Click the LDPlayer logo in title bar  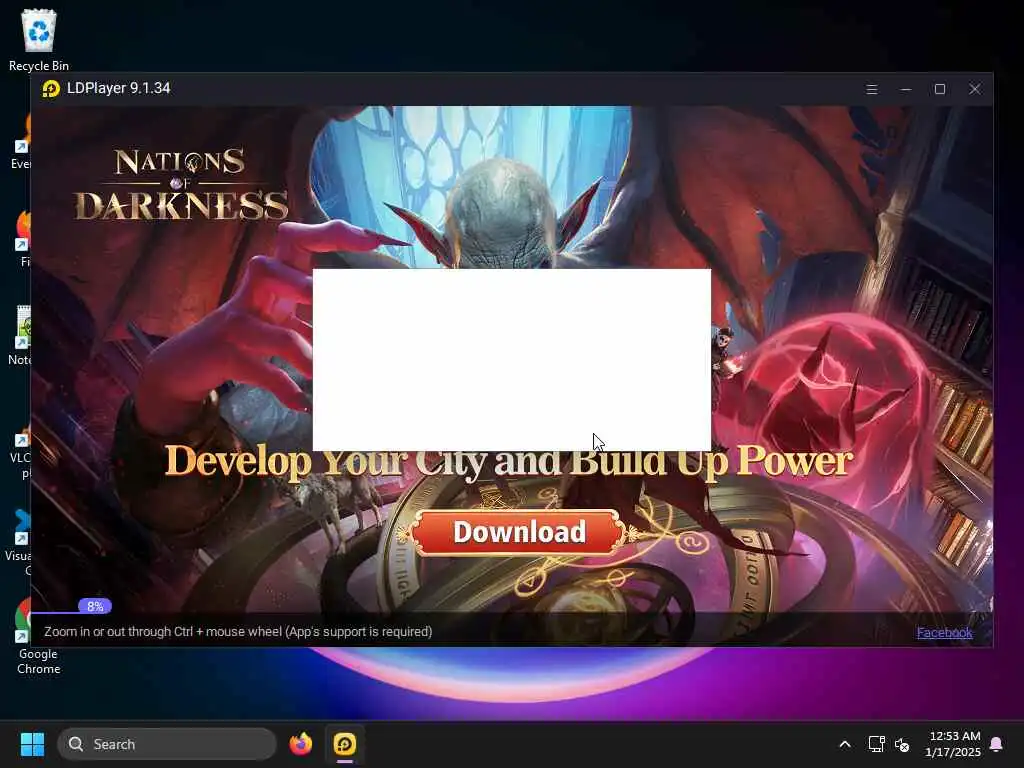tap(51, 88)
